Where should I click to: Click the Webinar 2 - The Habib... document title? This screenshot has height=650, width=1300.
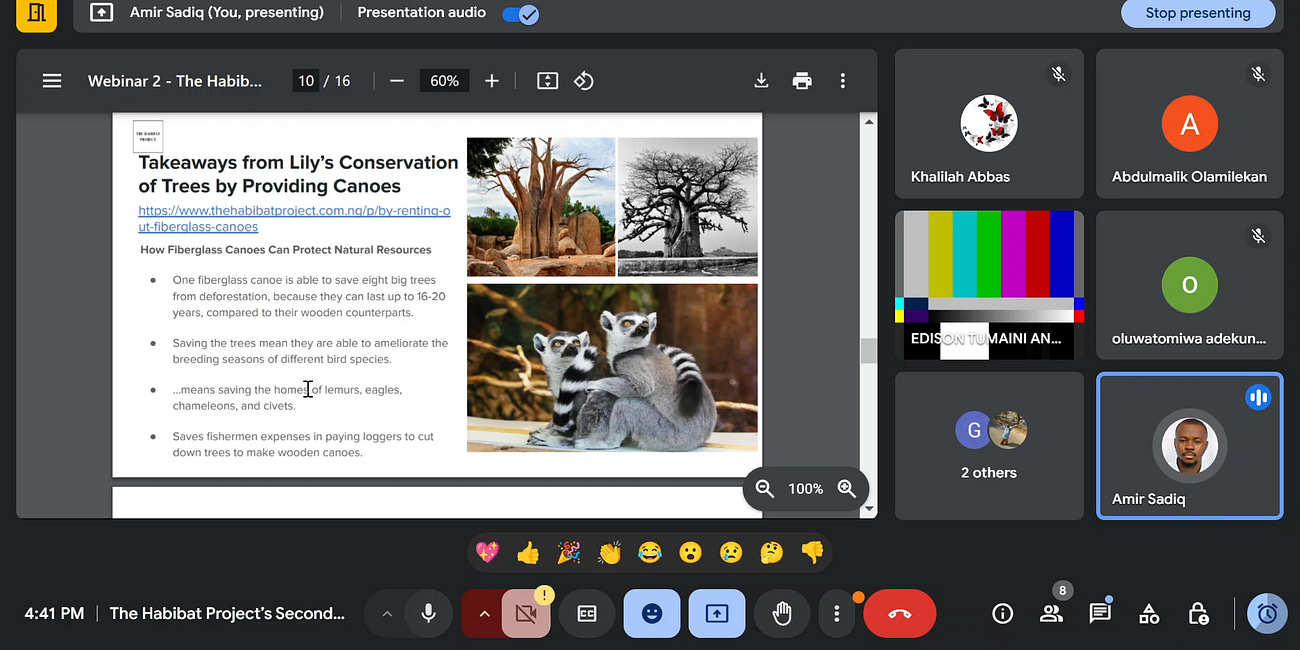175,81
